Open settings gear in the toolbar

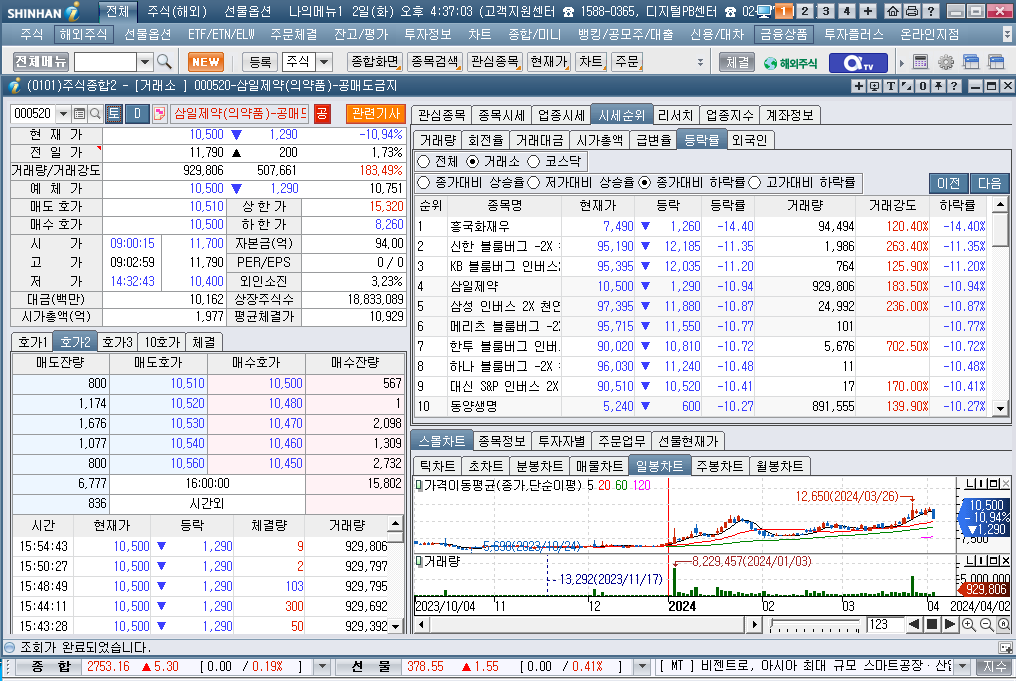pyautogui.click(x=946, y=62)
